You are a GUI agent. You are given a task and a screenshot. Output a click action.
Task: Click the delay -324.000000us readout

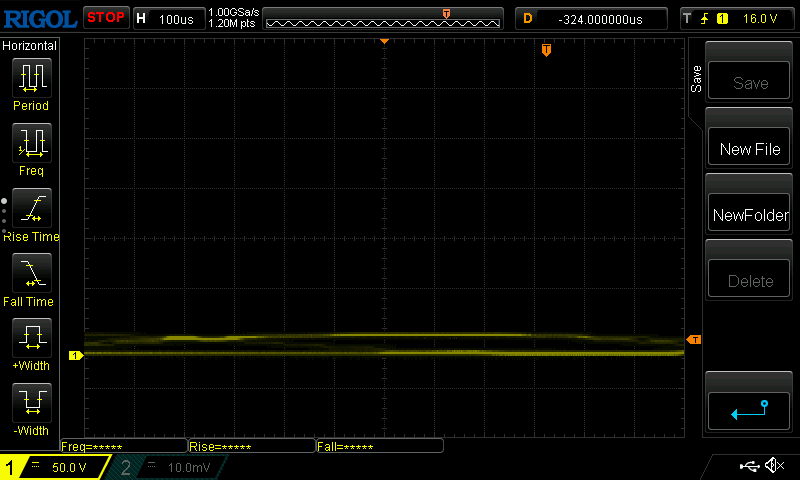[x=600, y=19]
